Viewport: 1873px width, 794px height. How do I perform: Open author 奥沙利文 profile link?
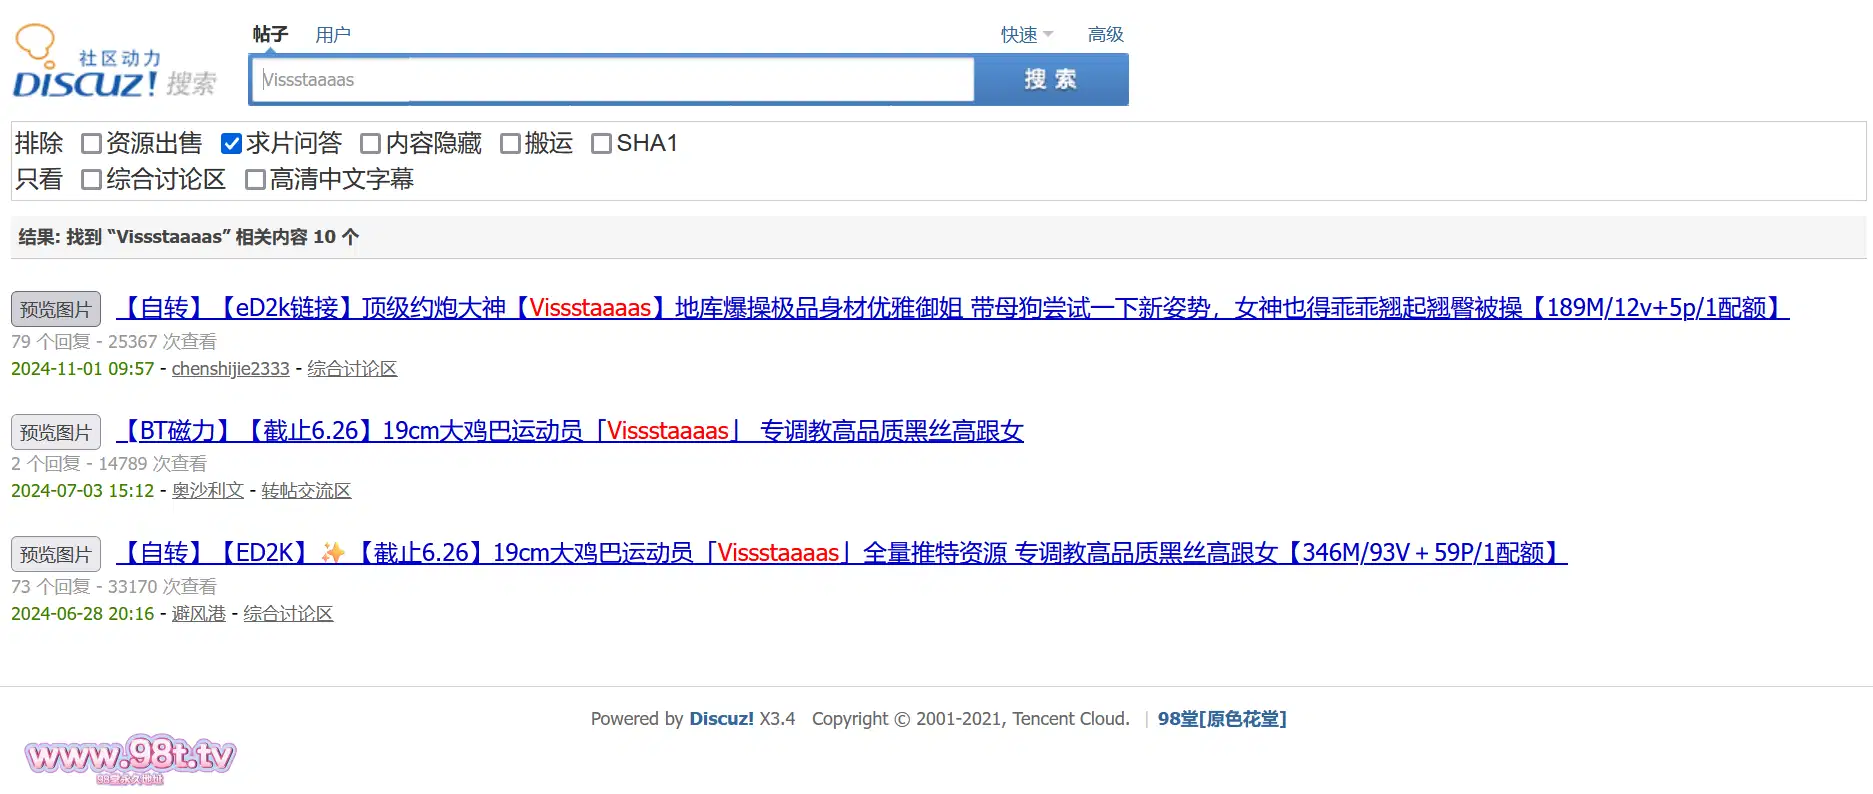pos(208,491)
